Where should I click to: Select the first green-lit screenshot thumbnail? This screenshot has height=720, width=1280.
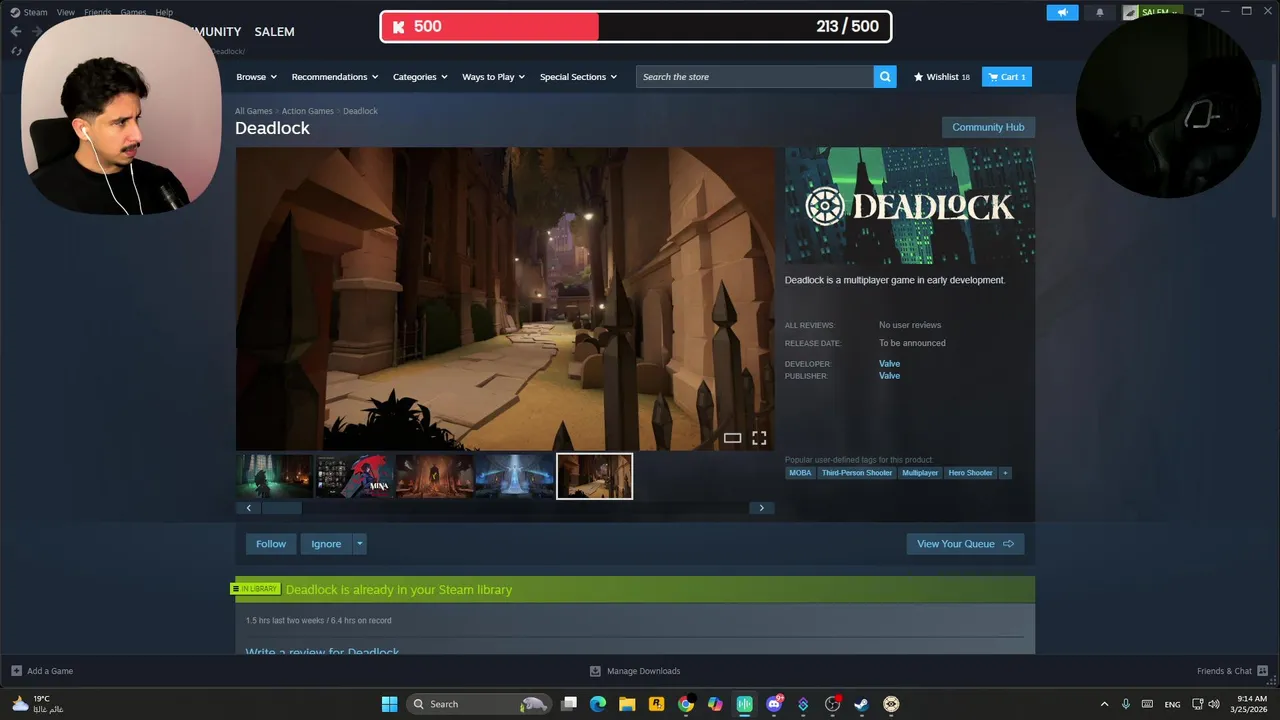coord(275,476)
